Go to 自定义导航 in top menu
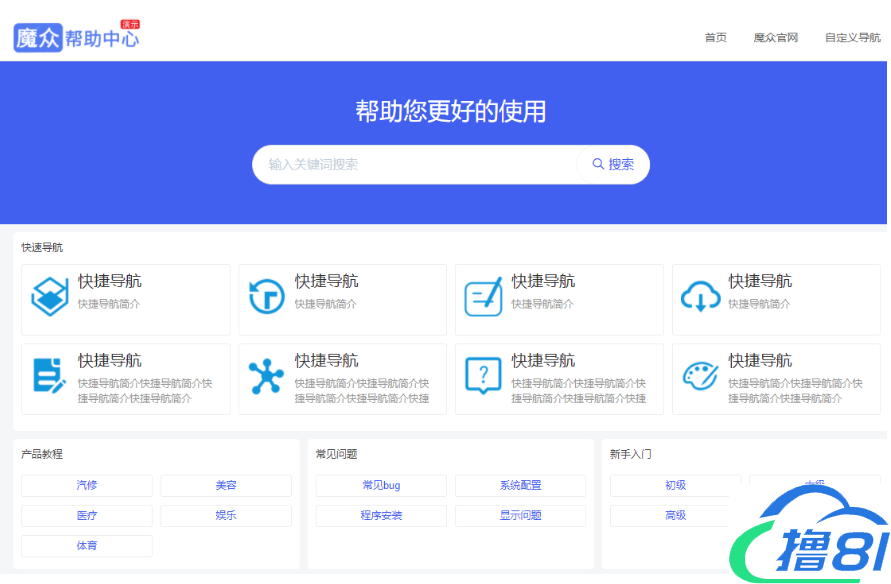 tap(852, 38)
